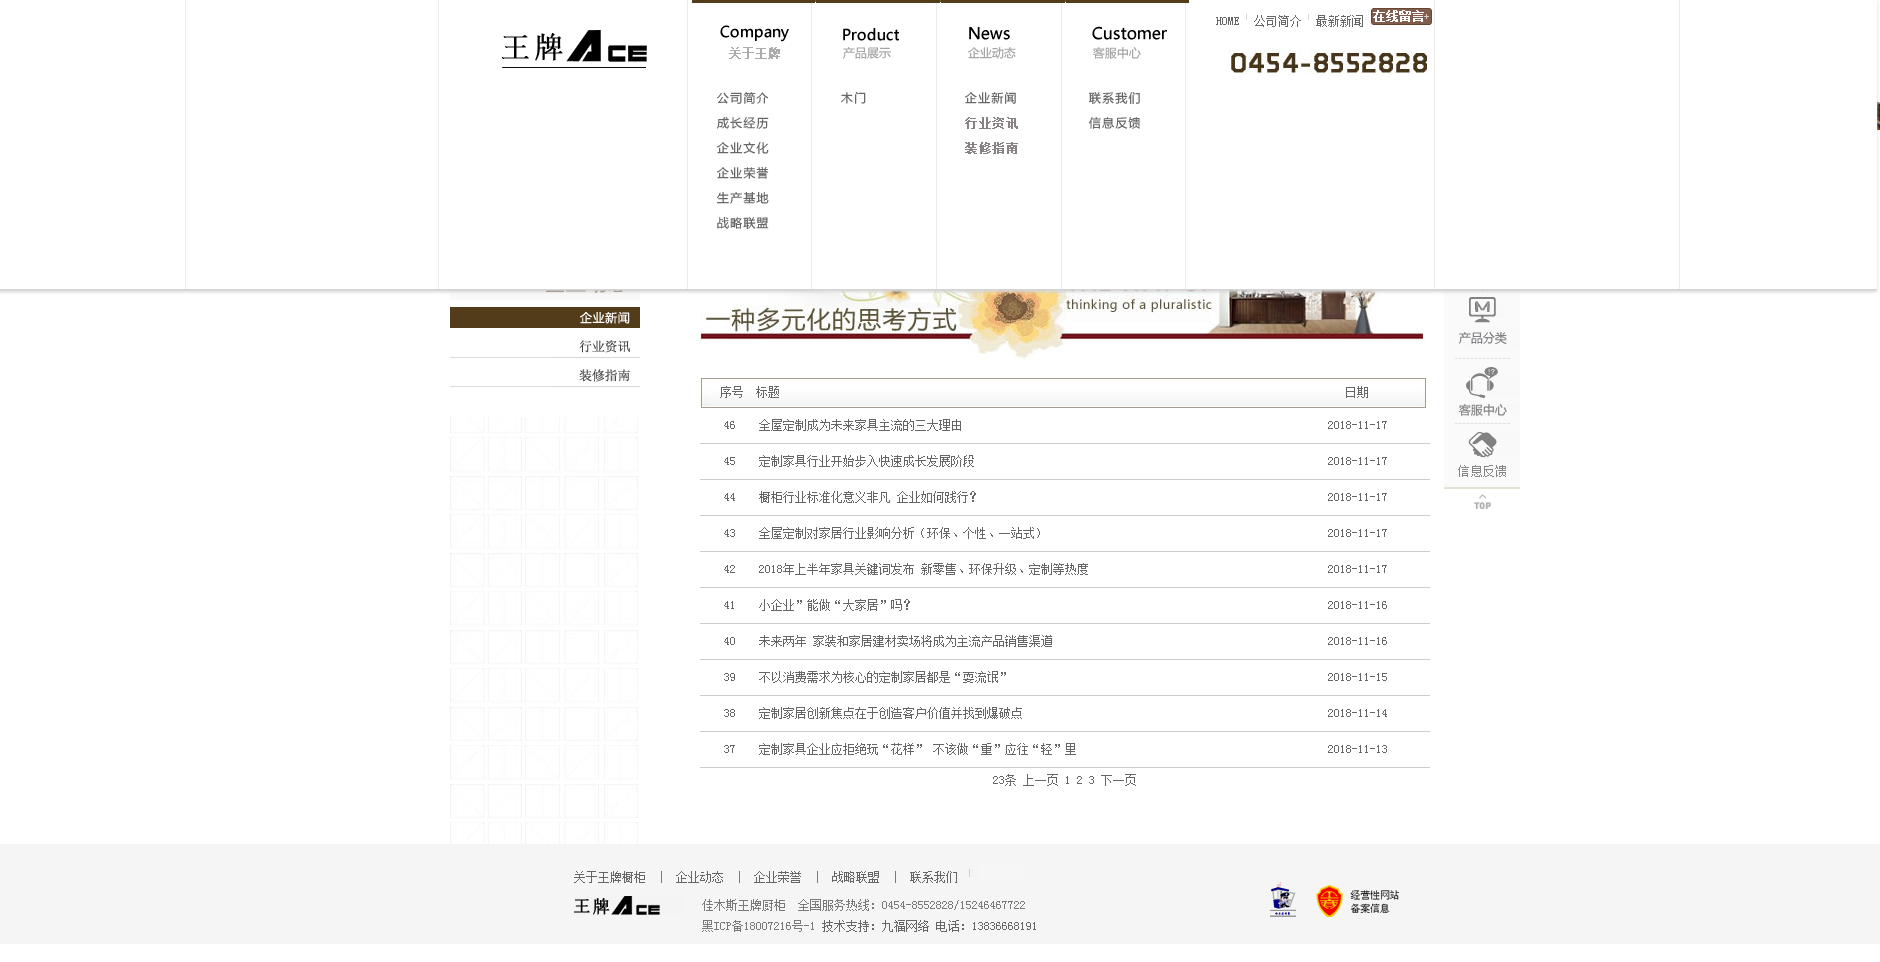The image size is (1880, 962).
Task: Go to 下一页 in pagination
Action: [x=1118, y=780]
